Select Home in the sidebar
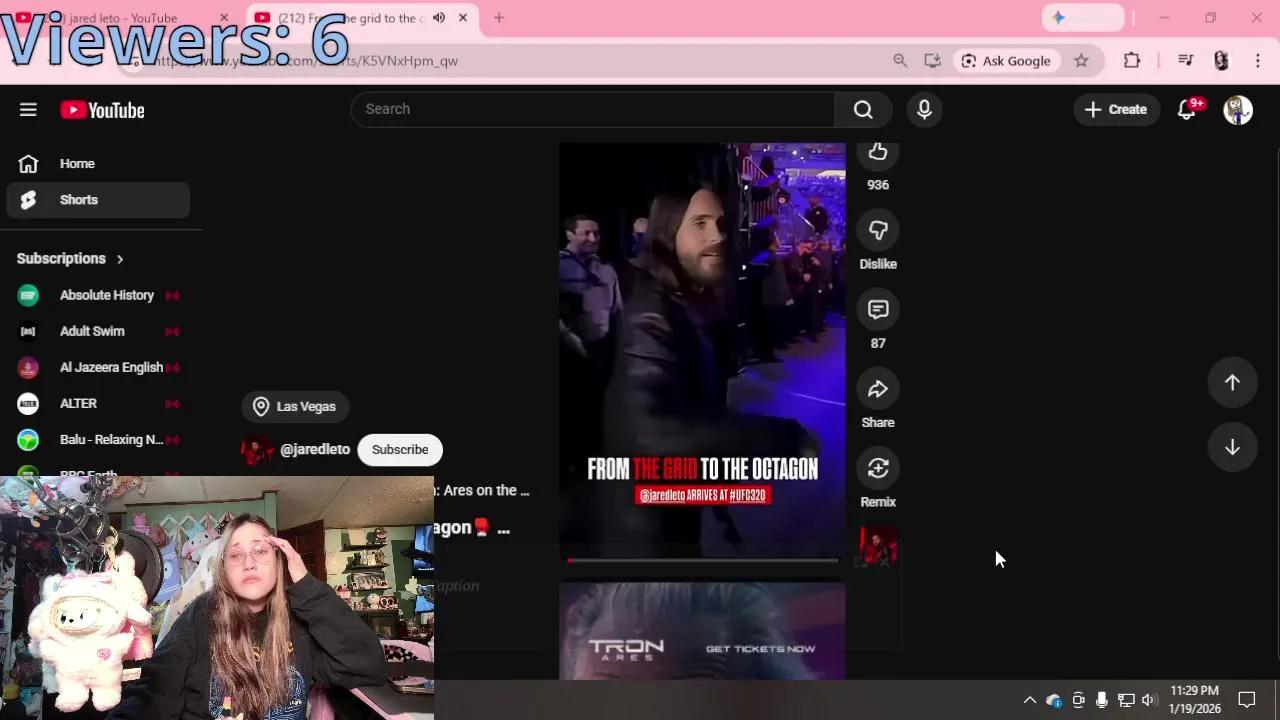Image resolution: width=1280 pixels, height=720 pixels. [x=98, y=164]
